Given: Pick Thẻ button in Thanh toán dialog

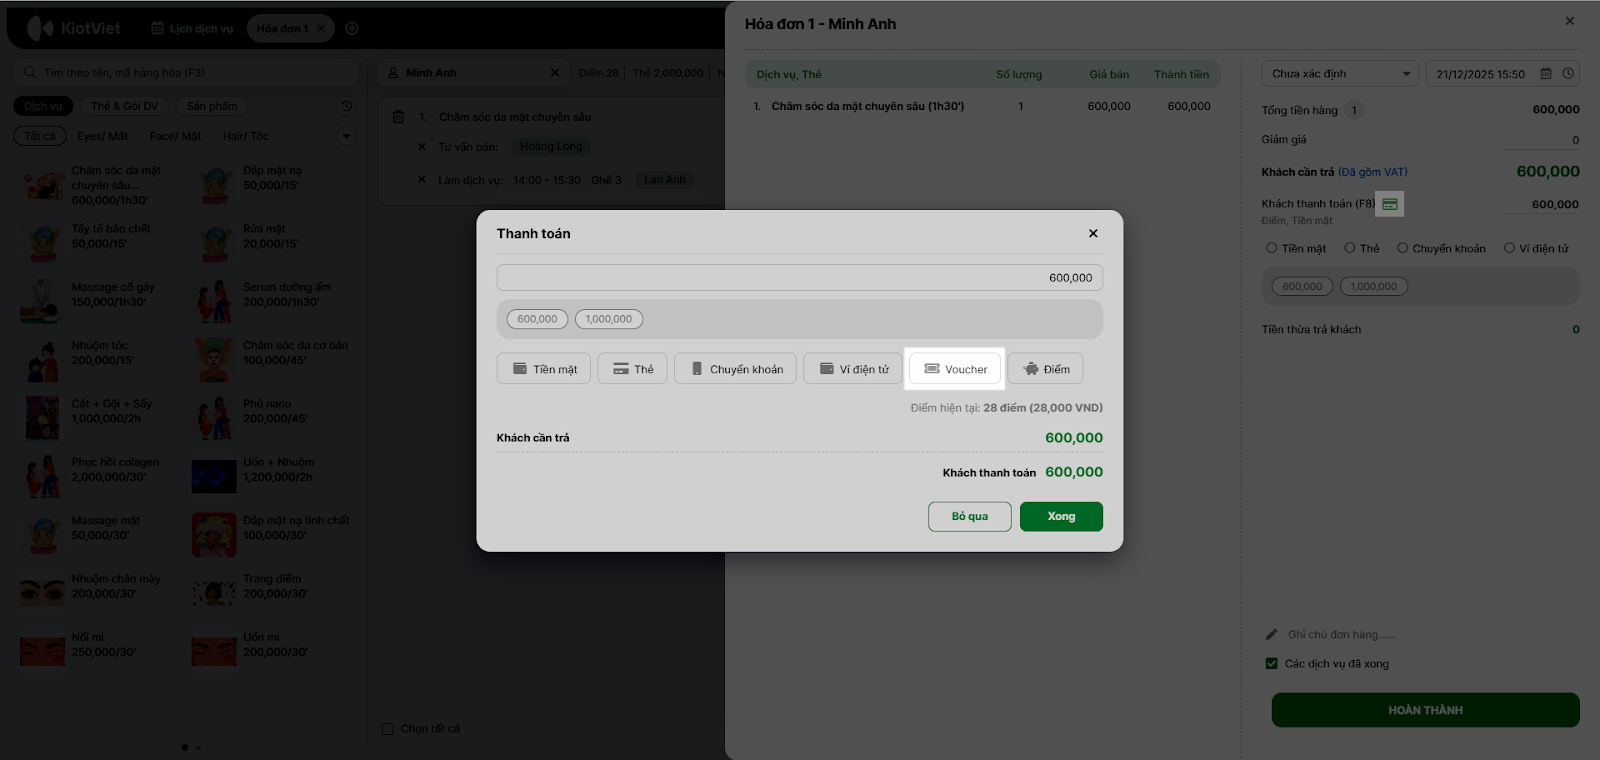Looking at the screenshot, I should [632, 369].
